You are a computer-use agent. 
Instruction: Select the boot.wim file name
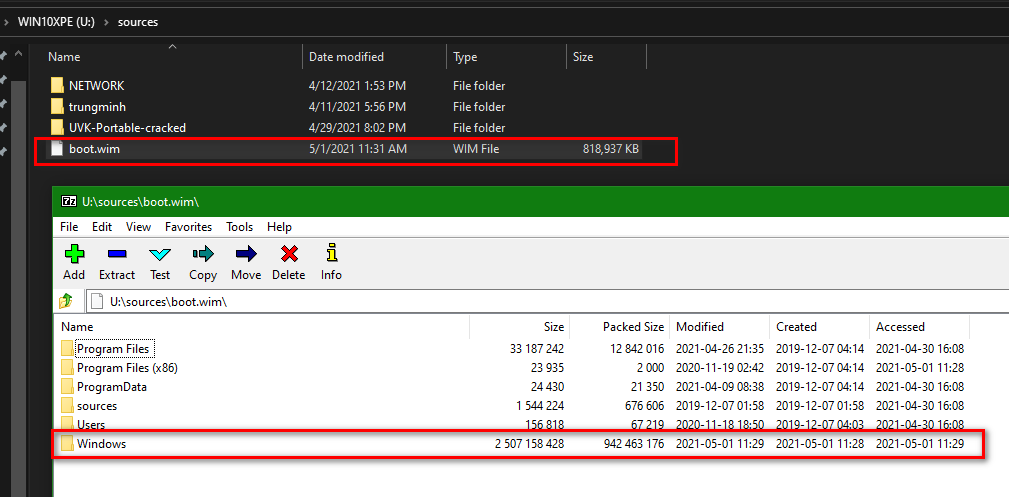click(x=95, y=149)
